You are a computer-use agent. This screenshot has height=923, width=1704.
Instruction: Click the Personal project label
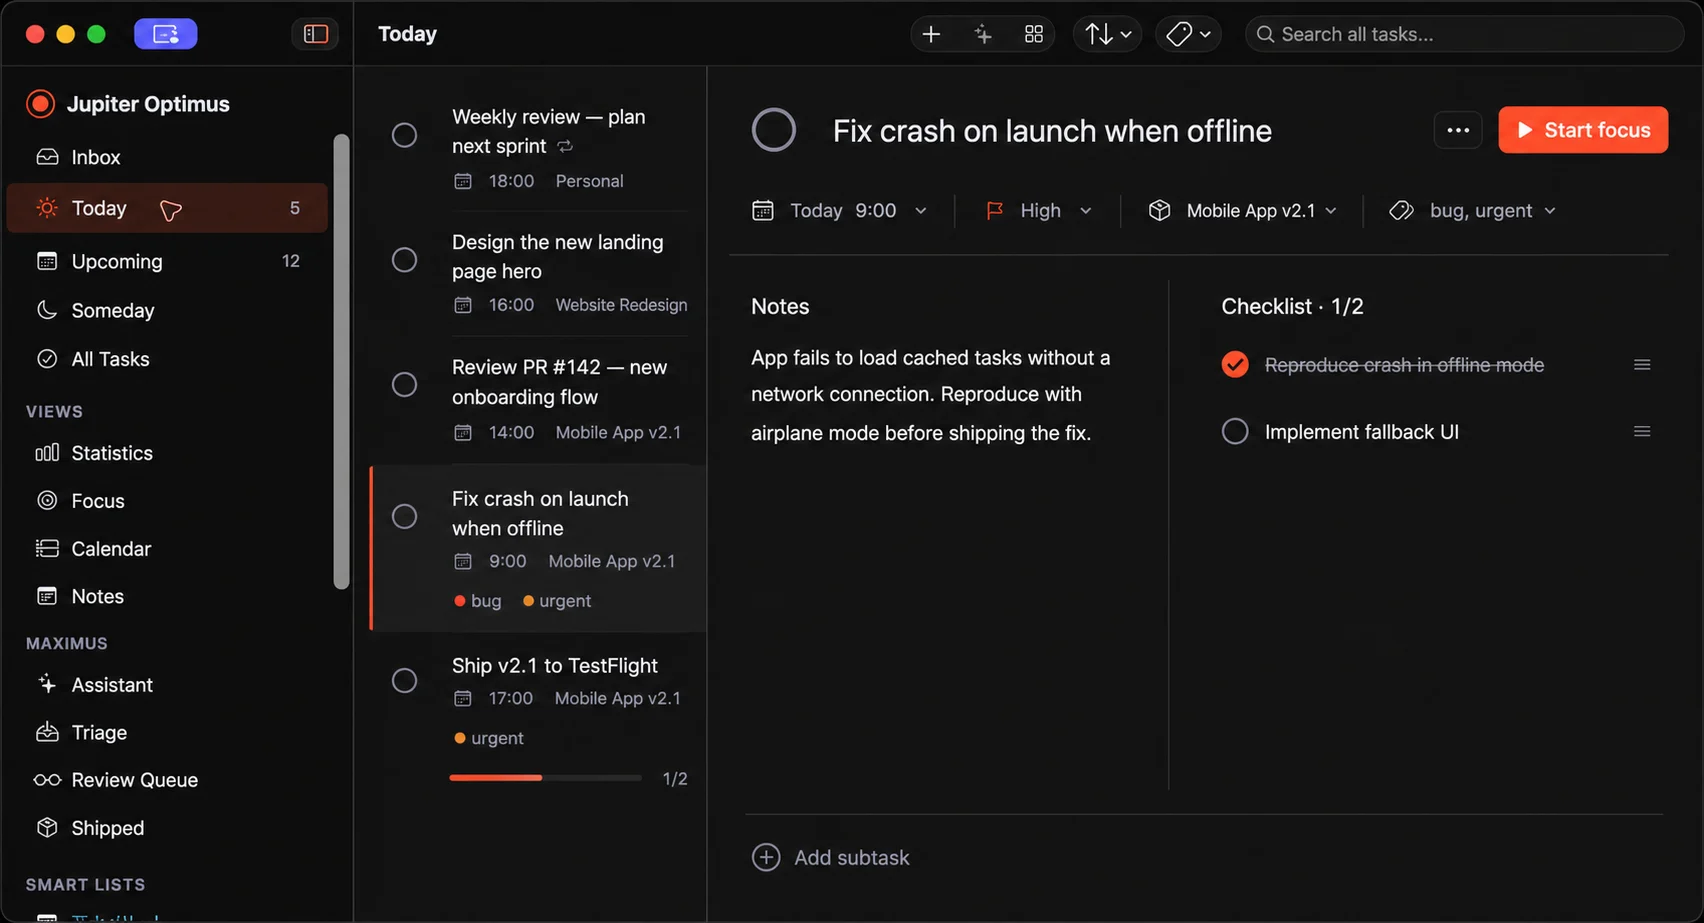(589, 181)
